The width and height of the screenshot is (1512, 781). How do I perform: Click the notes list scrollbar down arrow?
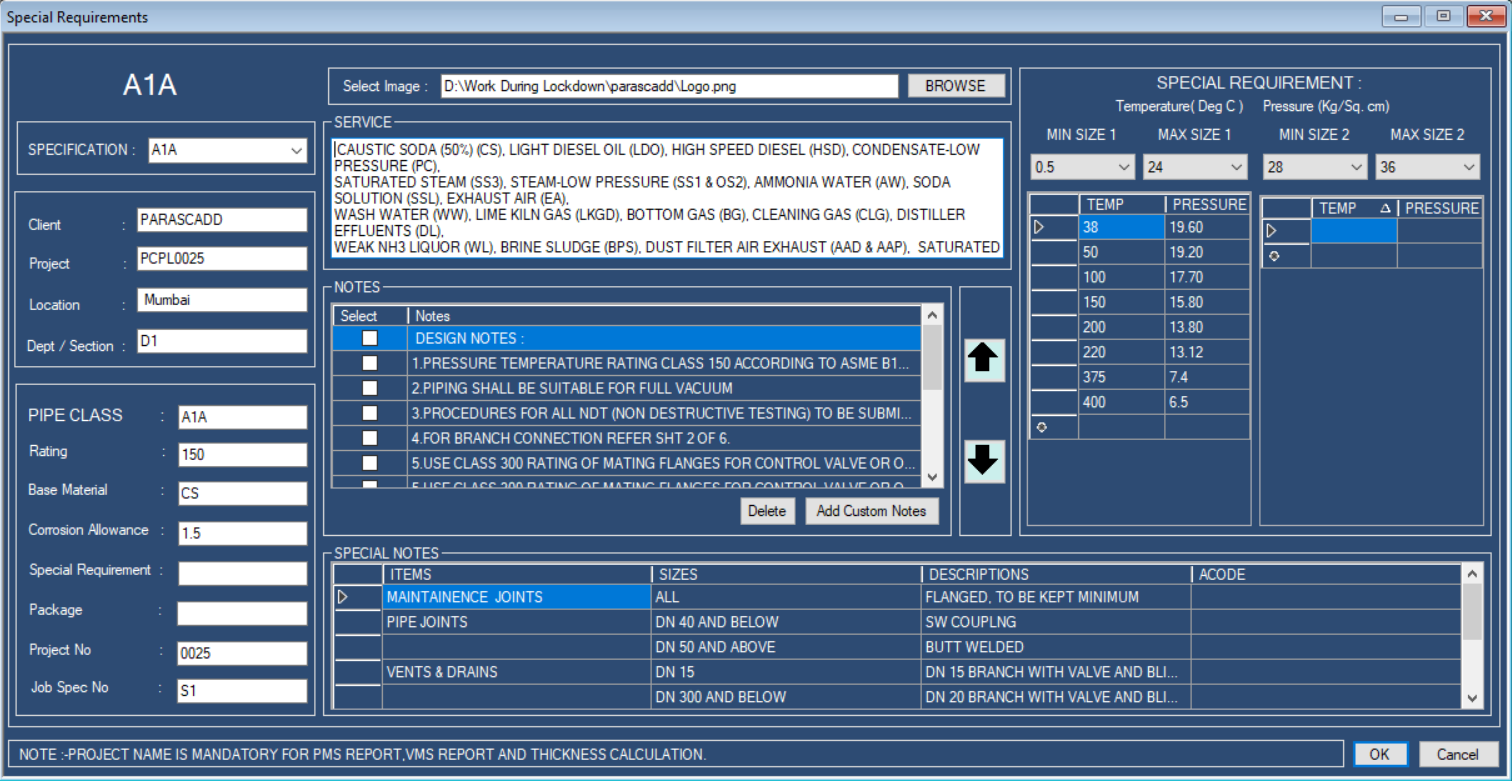pos(932,478)
